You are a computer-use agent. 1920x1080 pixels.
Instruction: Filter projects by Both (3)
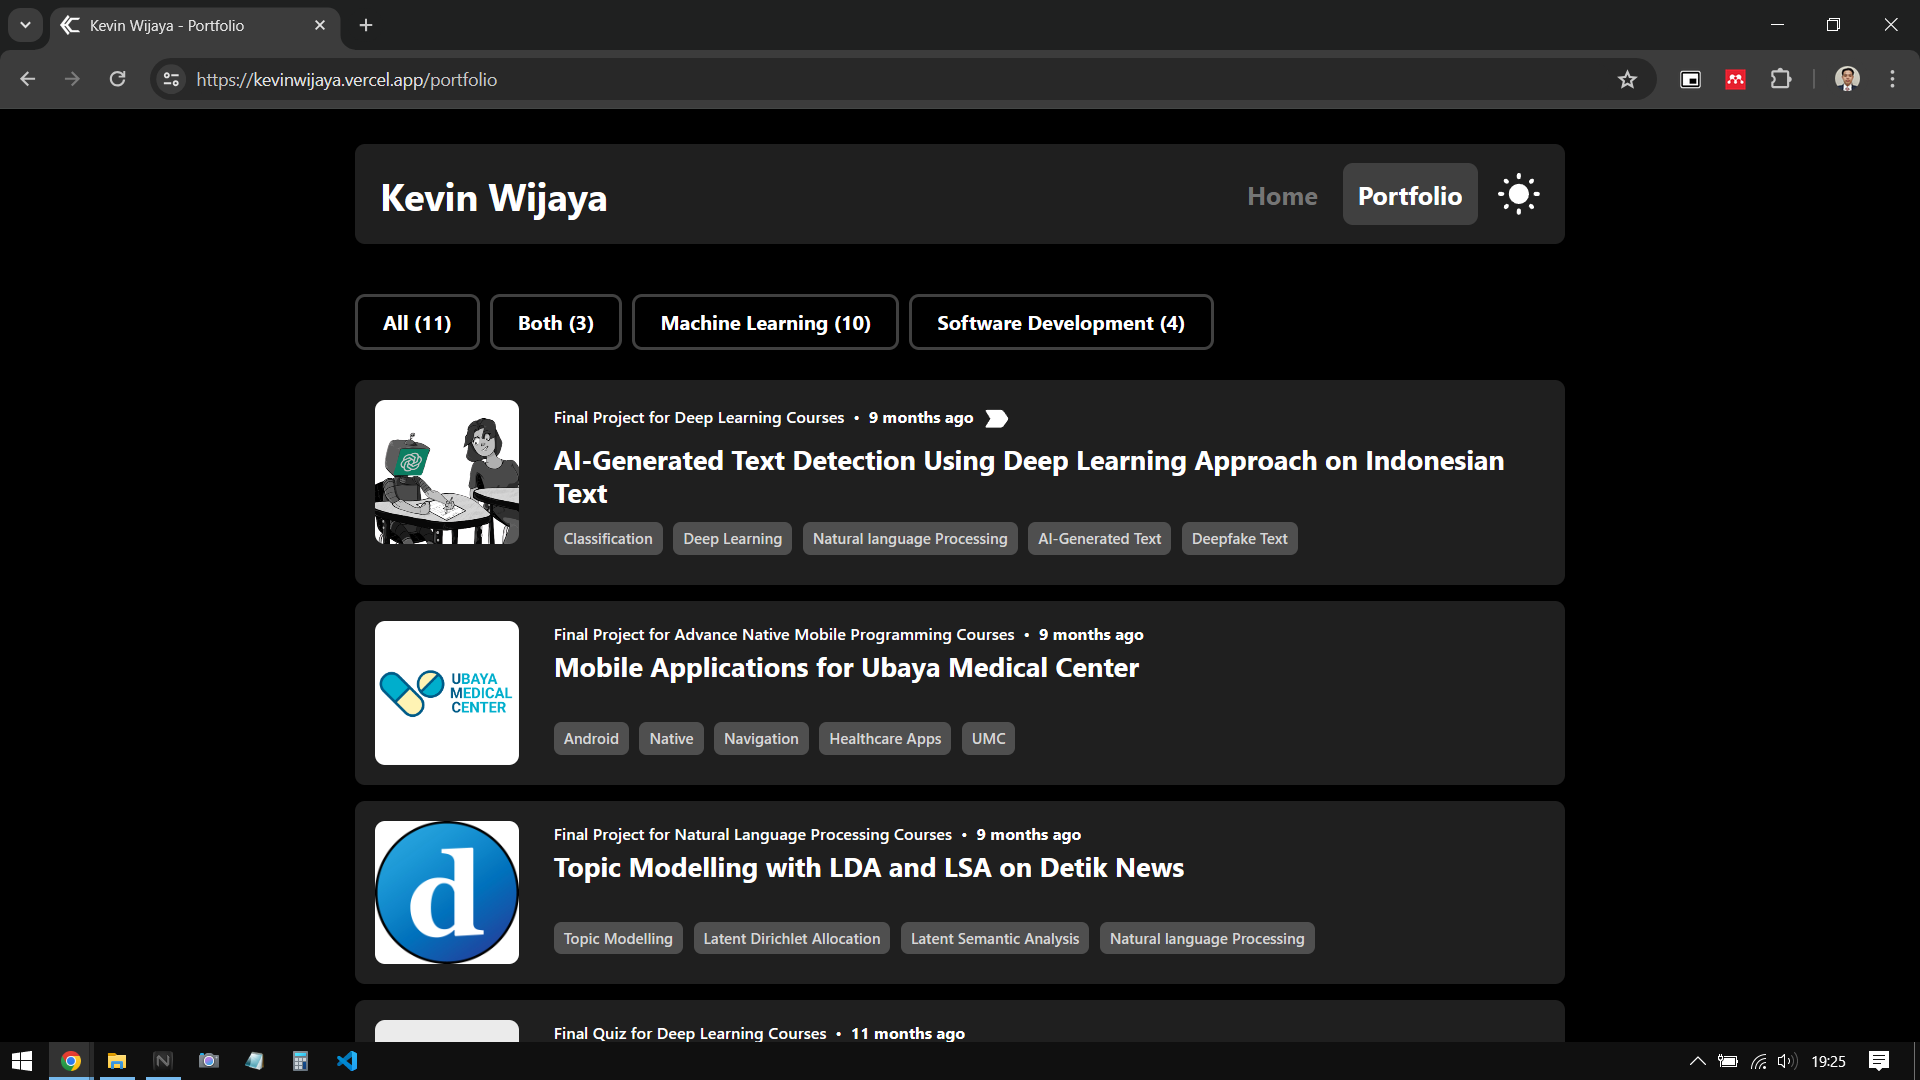click(556, 322)
